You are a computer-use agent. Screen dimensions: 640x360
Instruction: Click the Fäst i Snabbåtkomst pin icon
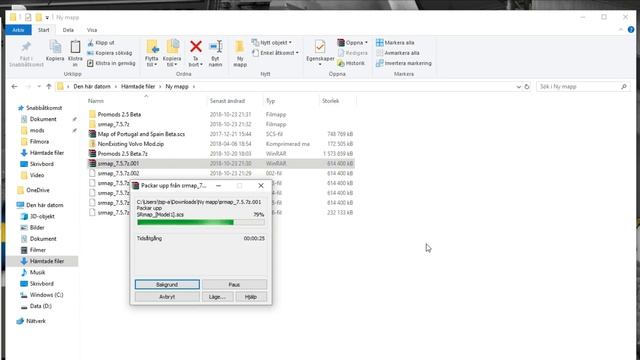pos(26,46)
